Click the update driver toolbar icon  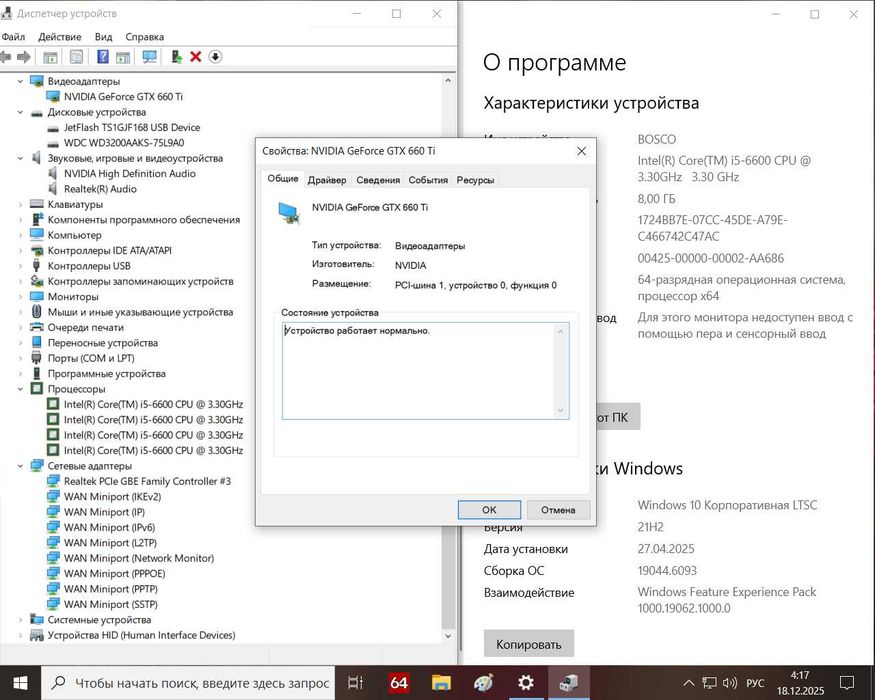click(x=176, y=57)
